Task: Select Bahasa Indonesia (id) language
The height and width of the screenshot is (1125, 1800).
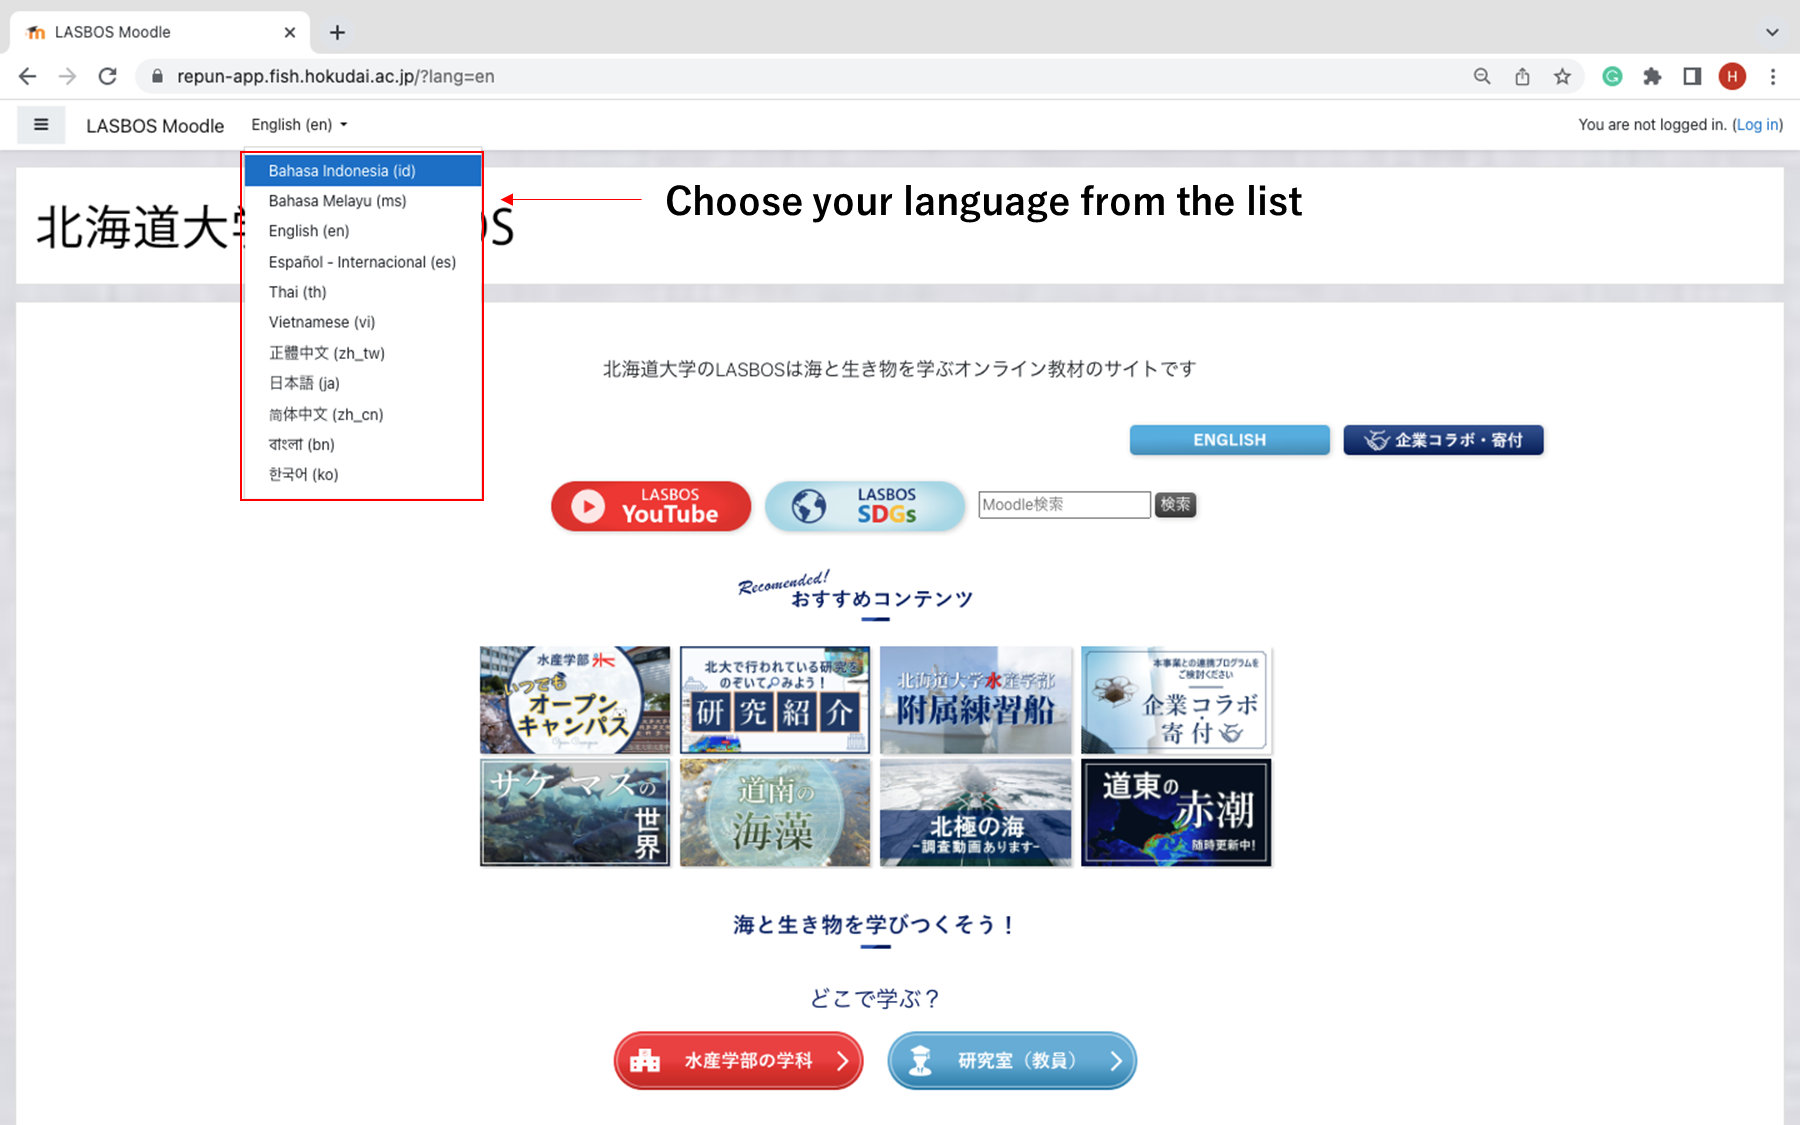Action: 363,171
